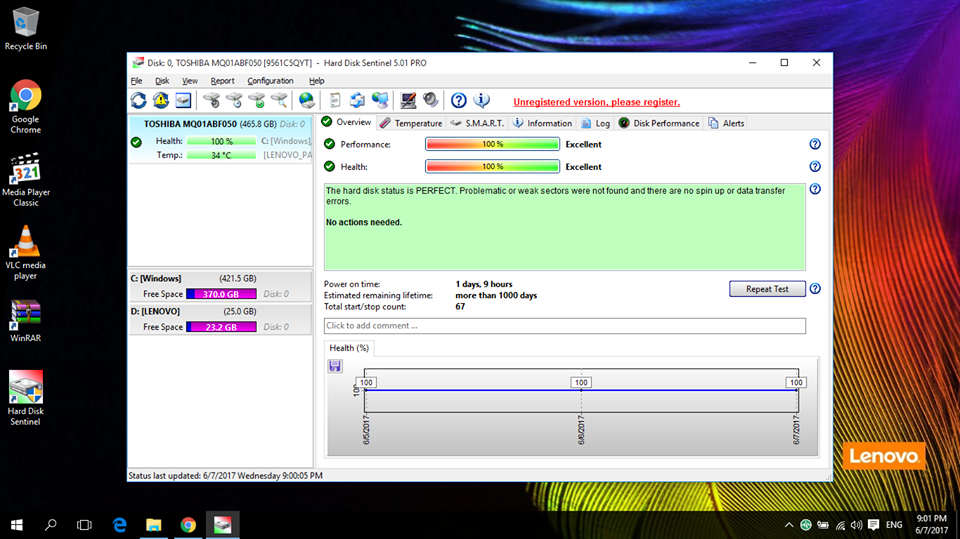Click help icon next to Repeat Test
The height and width of the screenshot is (539, 960).
tap(815, 289)
